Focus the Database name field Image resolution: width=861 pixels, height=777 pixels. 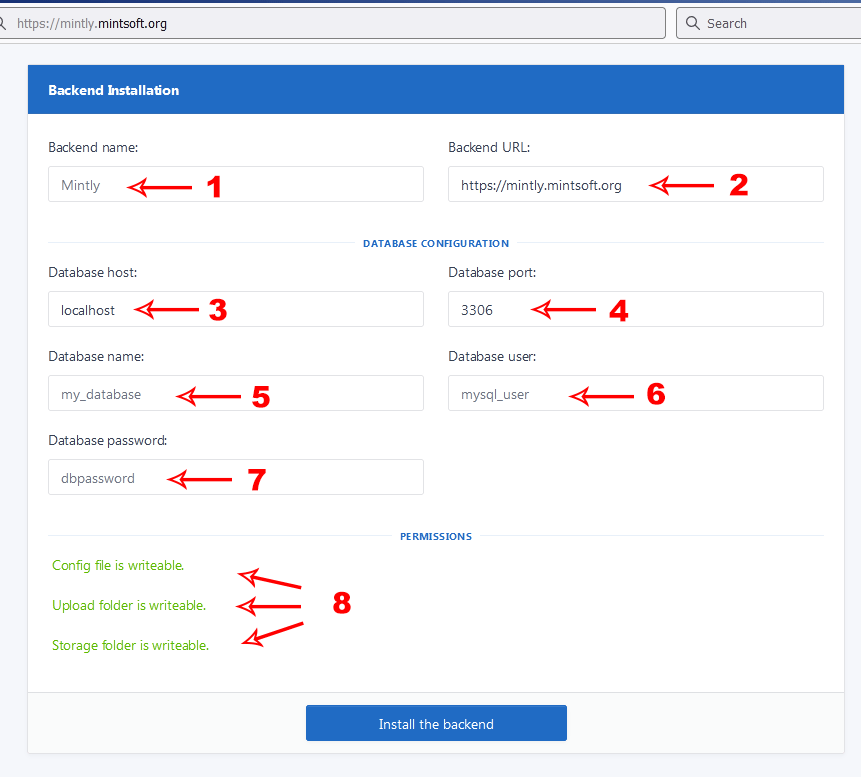(x=236, y=393)
